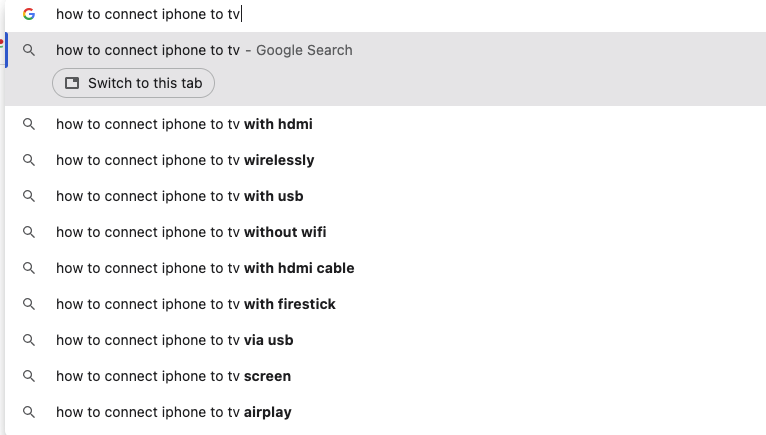Image resolution: width=766 pixels, height=435 pixels.
Task: Click magnifier icon beside 'airplay' suggestion
Action: 29,412
